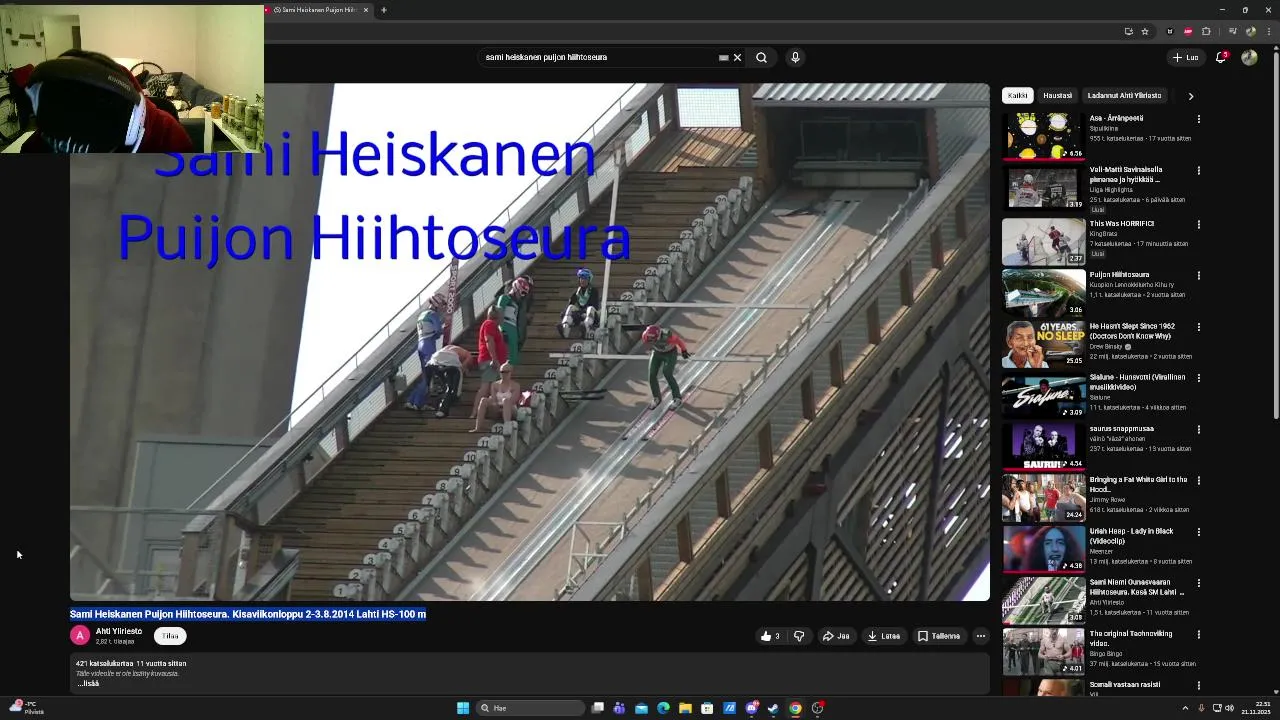Open Steam from the taskbar
This screenshot has width=1280, height=720.
(x=773, y=708)
